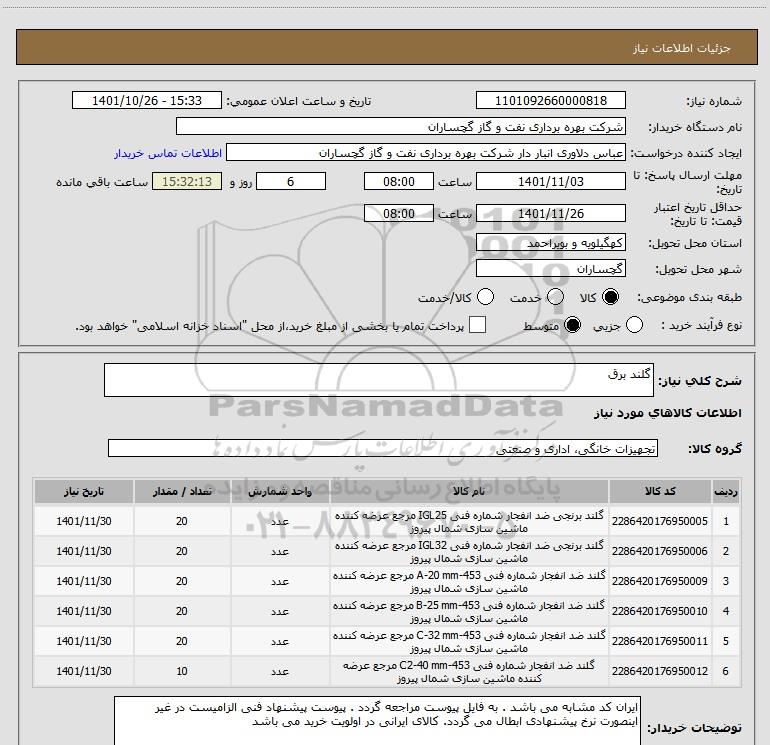Click the A-20 mm-453 gland item name
The width and height of the screenshot is (770, 745).
point(469,582)
